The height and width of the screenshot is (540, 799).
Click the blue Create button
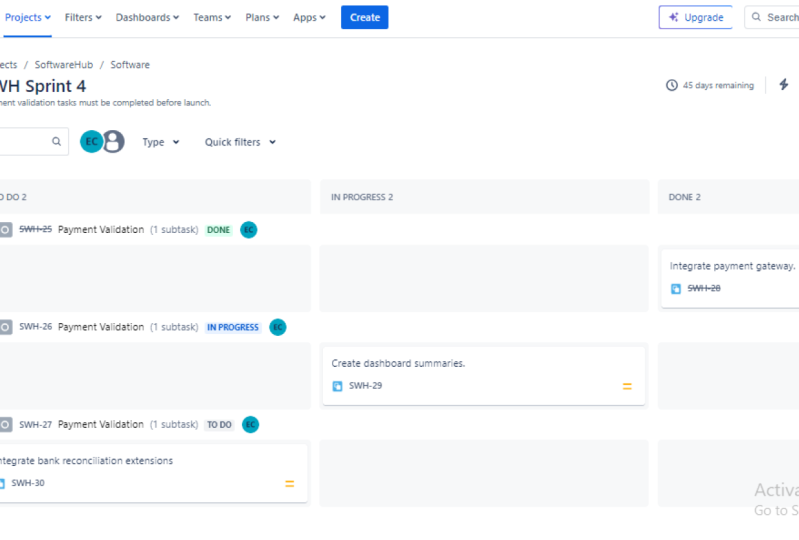[x=365, y=17]
